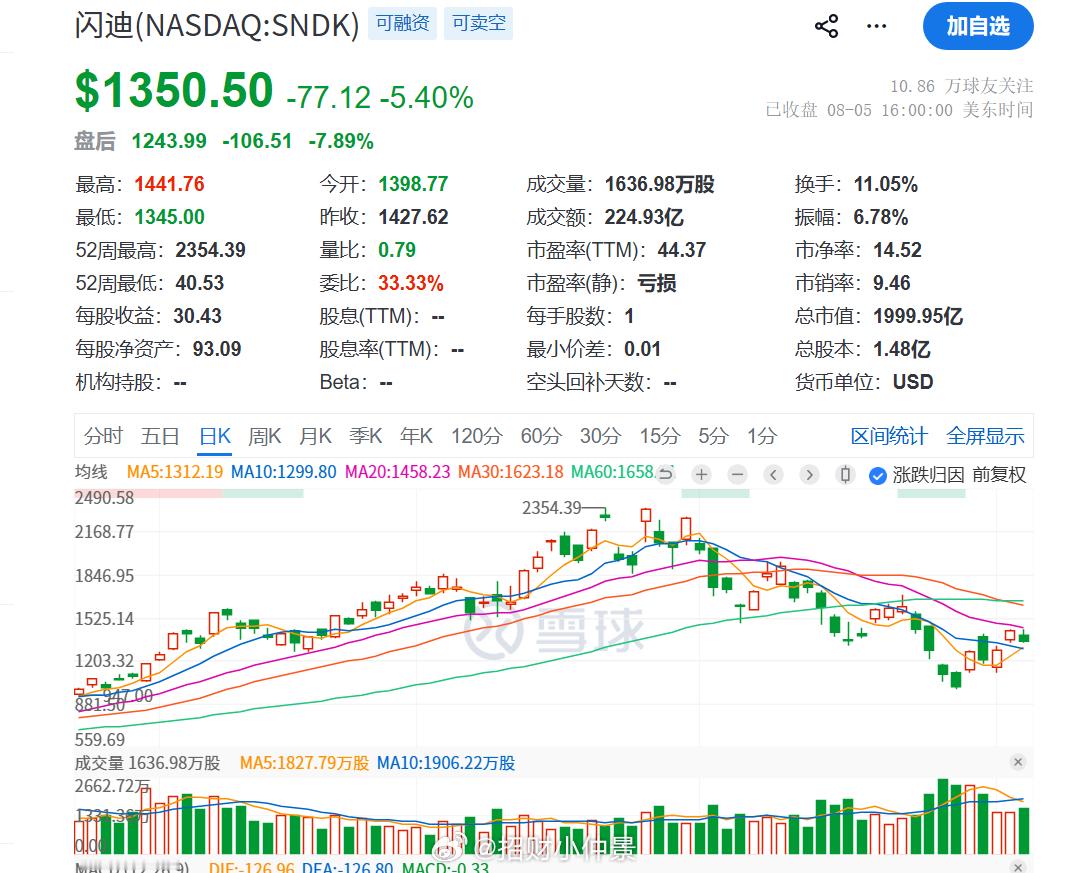Screen dimensions: 1071x873
Task: Click the 最高 value 1441.76
Action: coord(169,184)
